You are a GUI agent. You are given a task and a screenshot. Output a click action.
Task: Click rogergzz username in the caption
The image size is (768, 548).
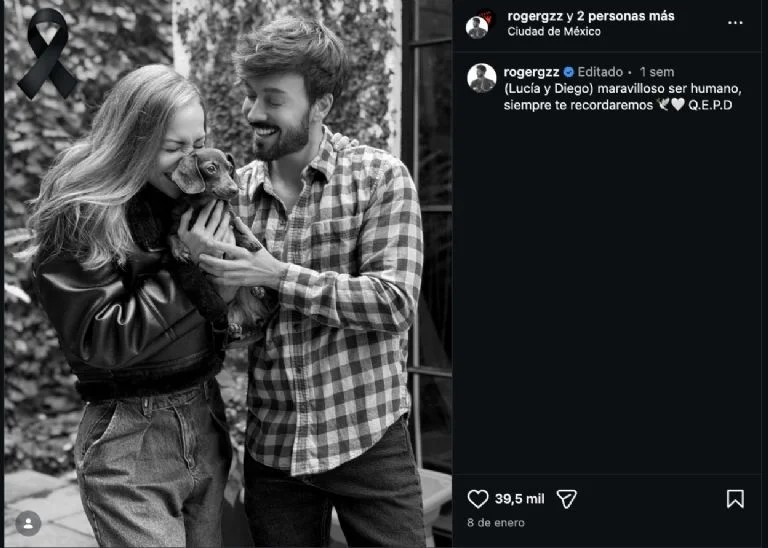(532, 72)
